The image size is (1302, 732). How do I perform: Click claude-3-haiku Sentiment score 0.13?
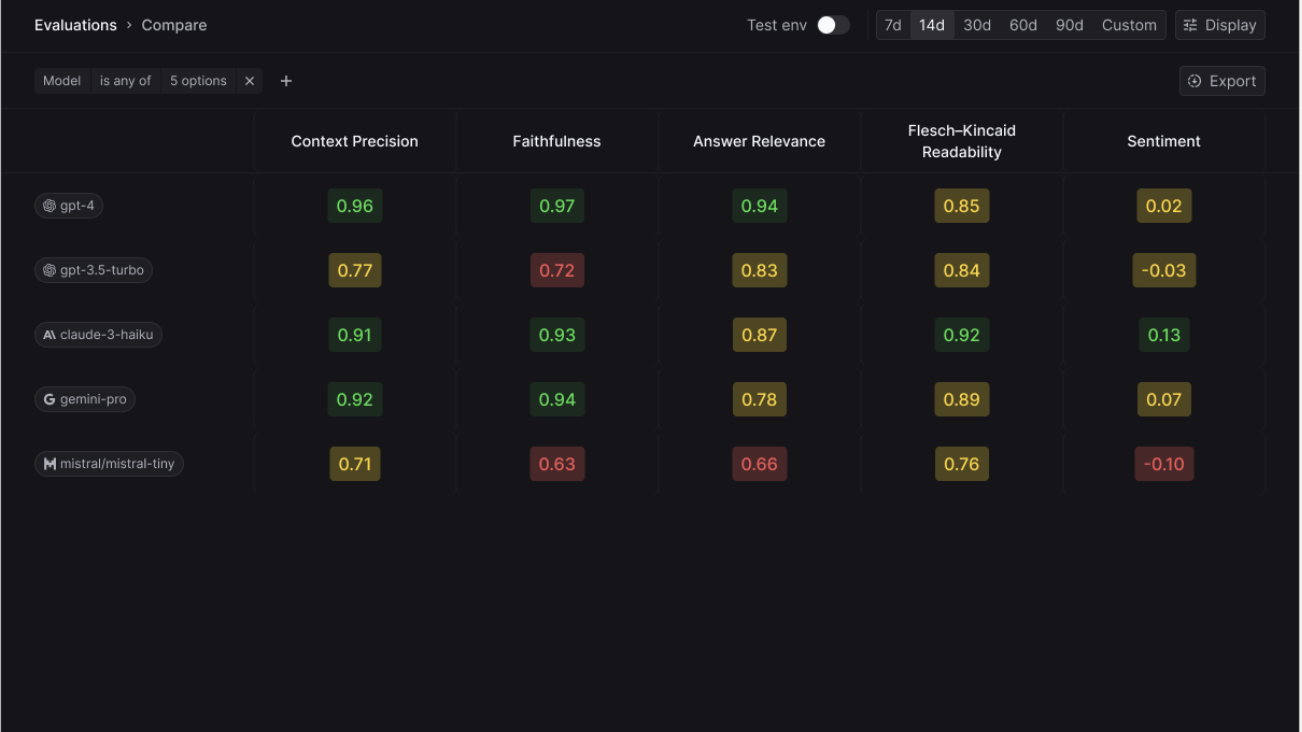(1164, 335)
